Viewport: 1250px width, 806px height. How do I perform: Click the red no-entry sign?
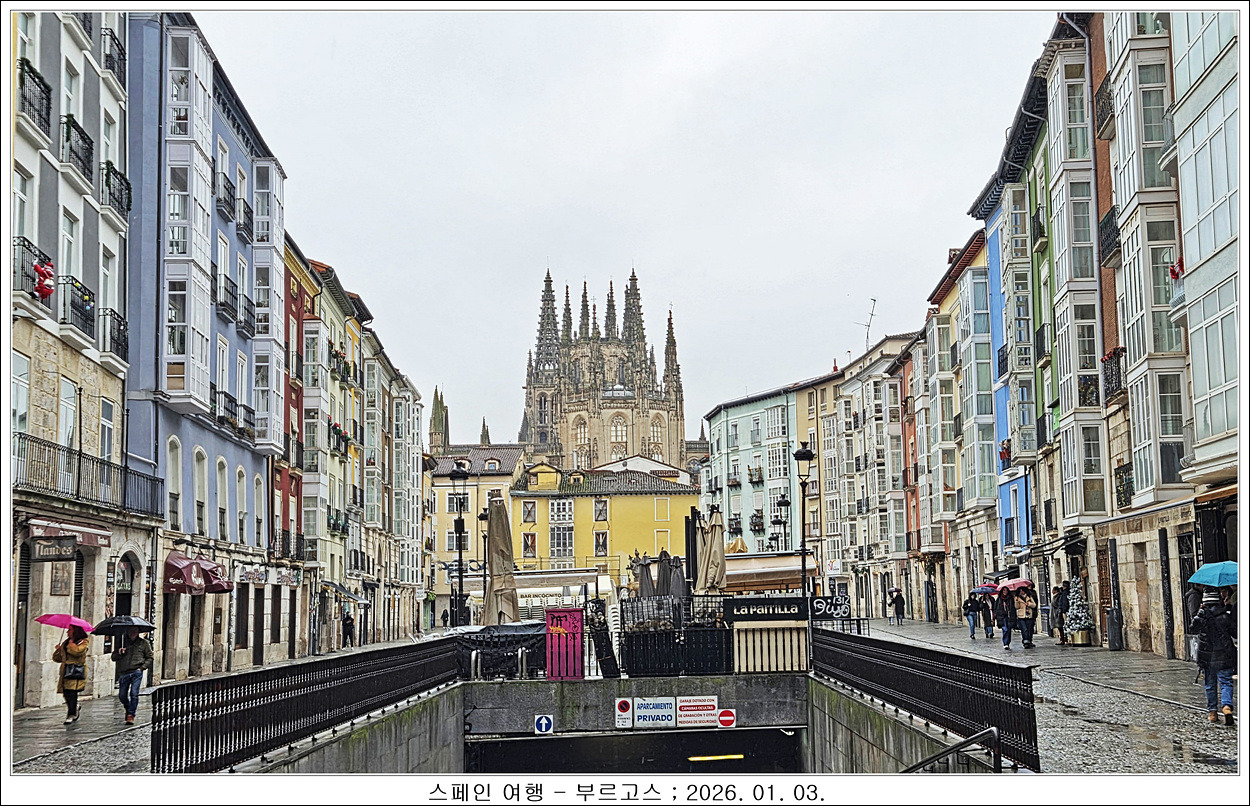726,717
